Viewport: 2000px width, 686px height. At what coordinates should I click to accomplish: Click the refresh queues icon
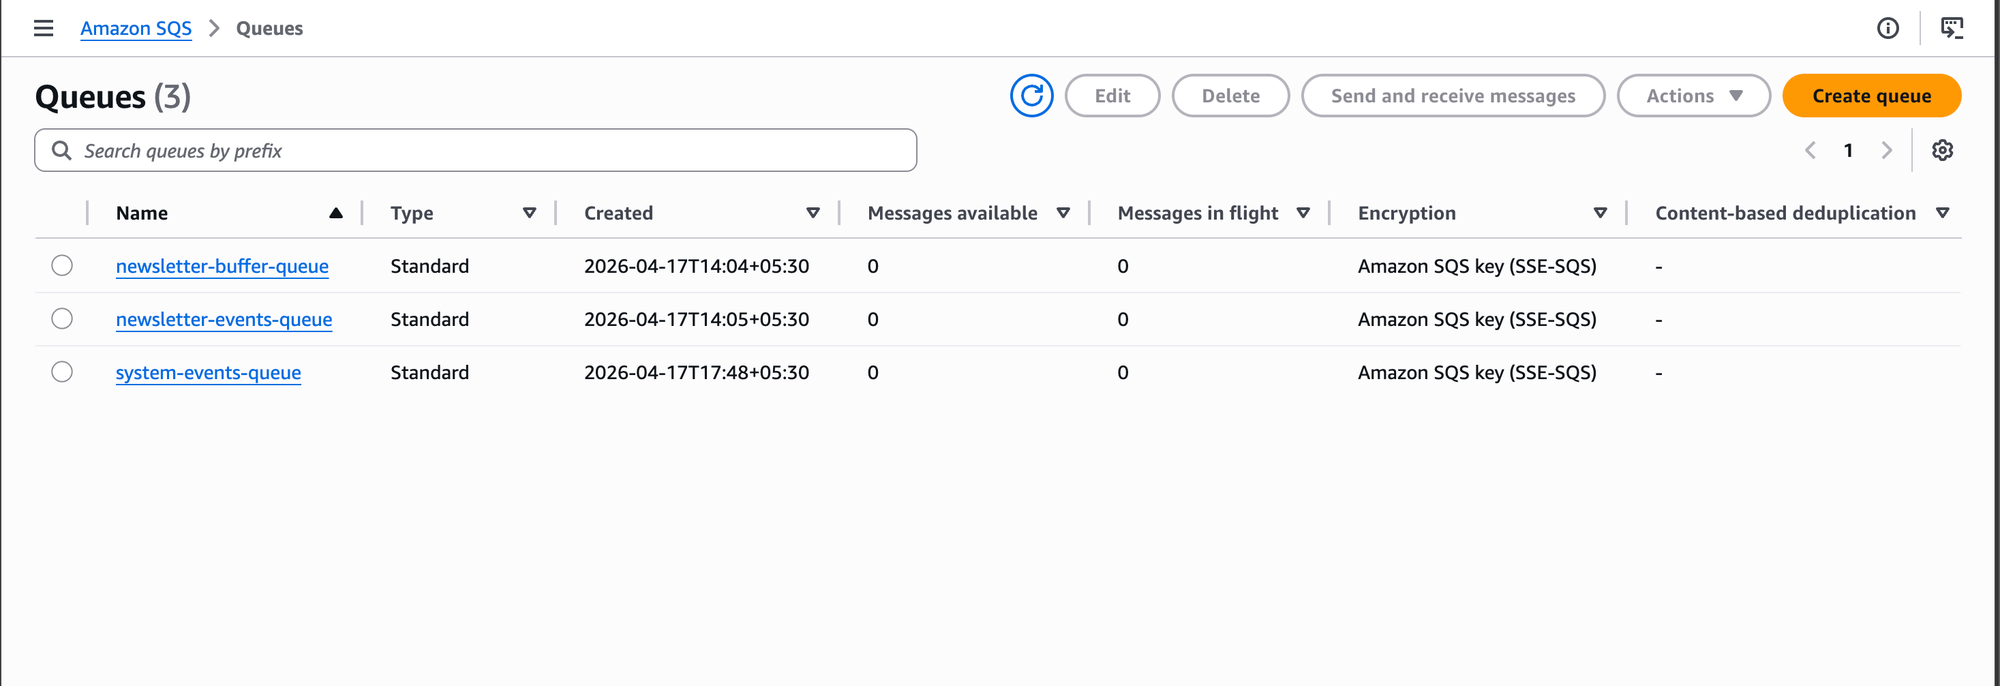click(1031, 96)
